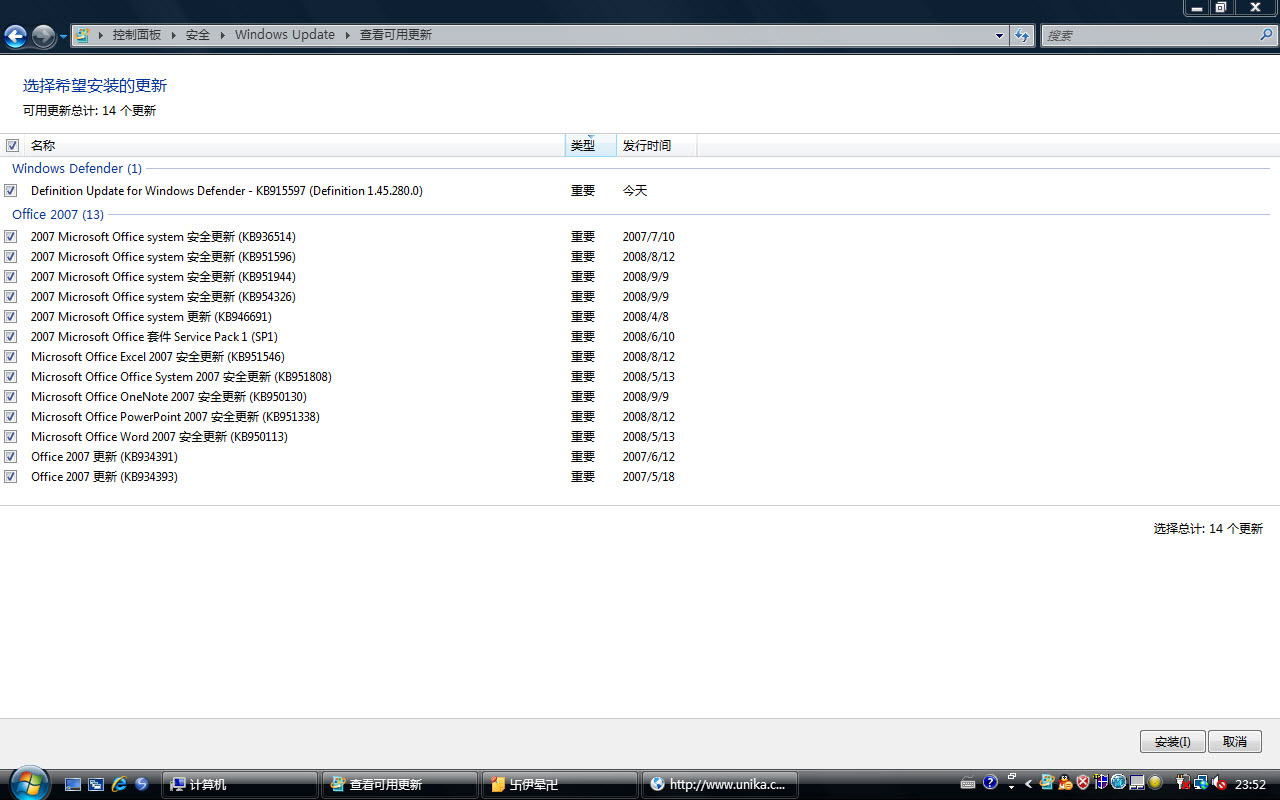Expand the address bar history dropdown
The width and height of the screenshot is (1280, 800).
pos(1000,35)
